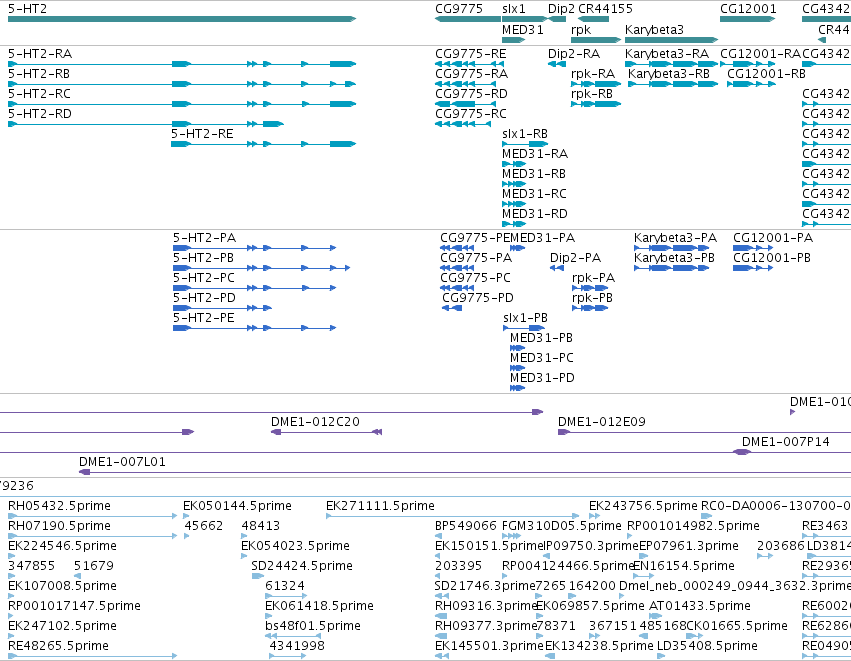Click the SD24424.5prime EST label

(302, 567)
